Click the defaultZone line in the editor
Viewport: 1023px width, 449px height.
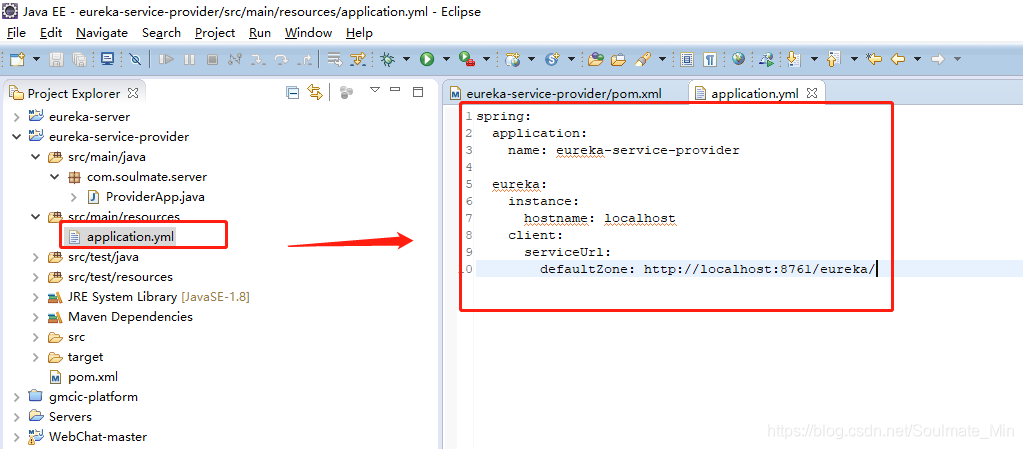(708, 268)
